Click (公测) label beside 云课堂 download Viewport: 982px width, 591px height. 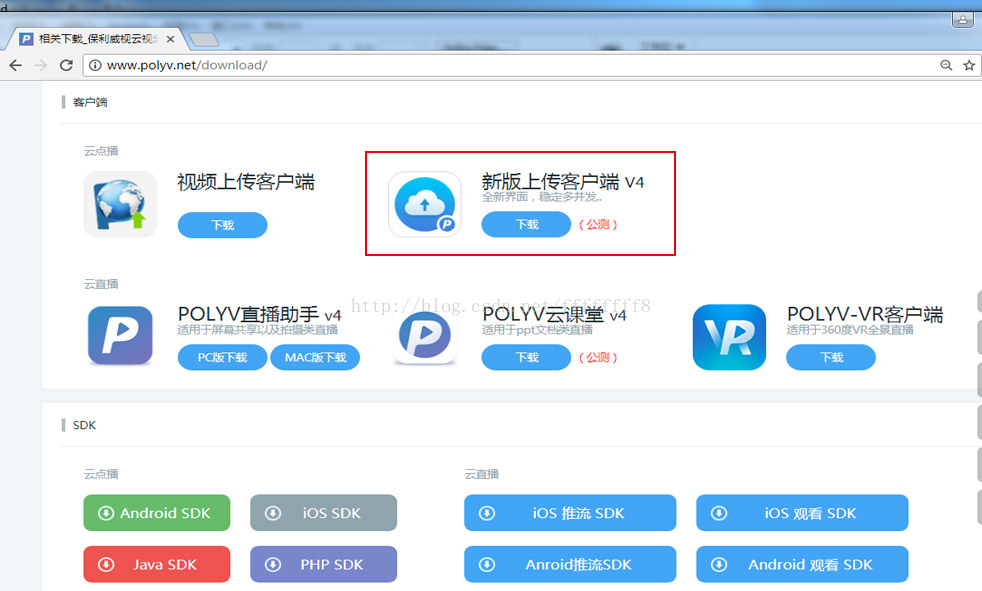click(x=598, y=357)
